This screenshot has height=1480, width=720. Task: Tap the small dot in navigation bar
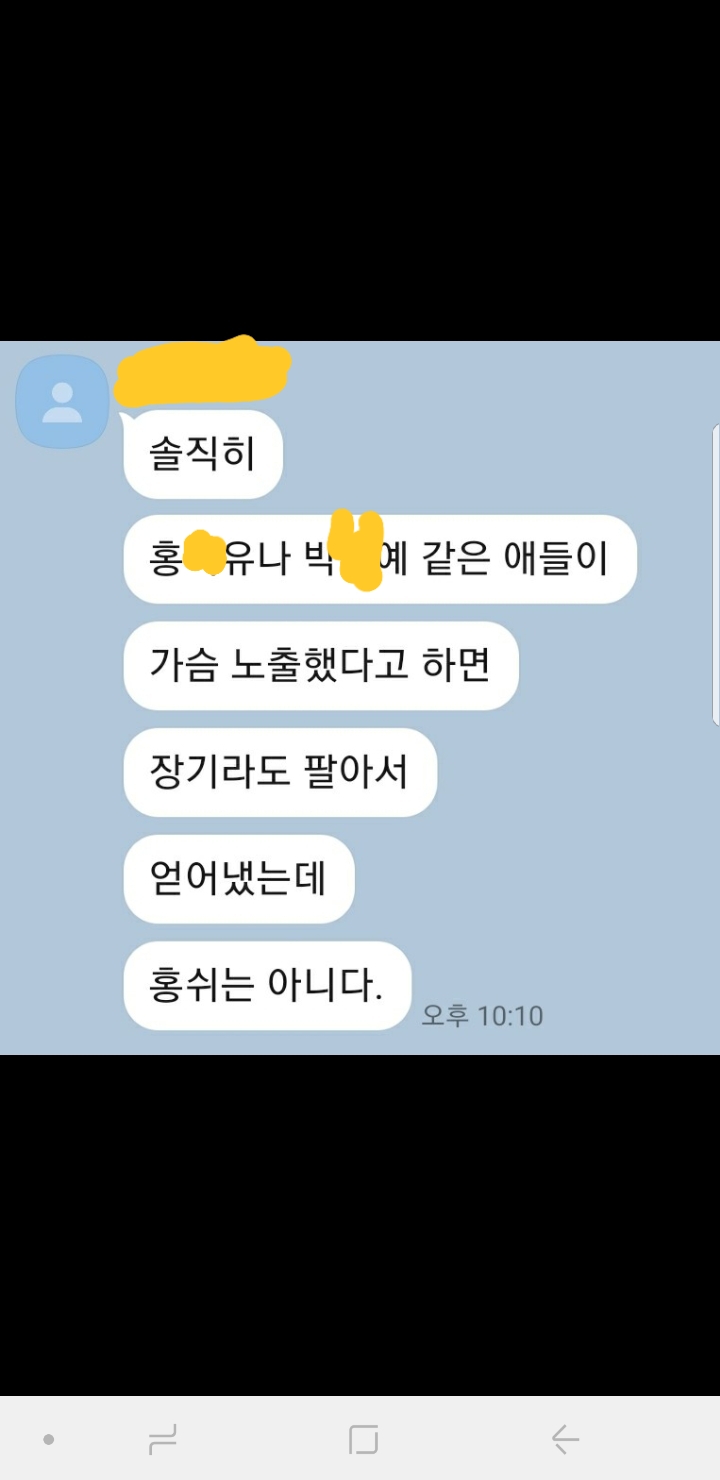click(x=48, y=1439)
